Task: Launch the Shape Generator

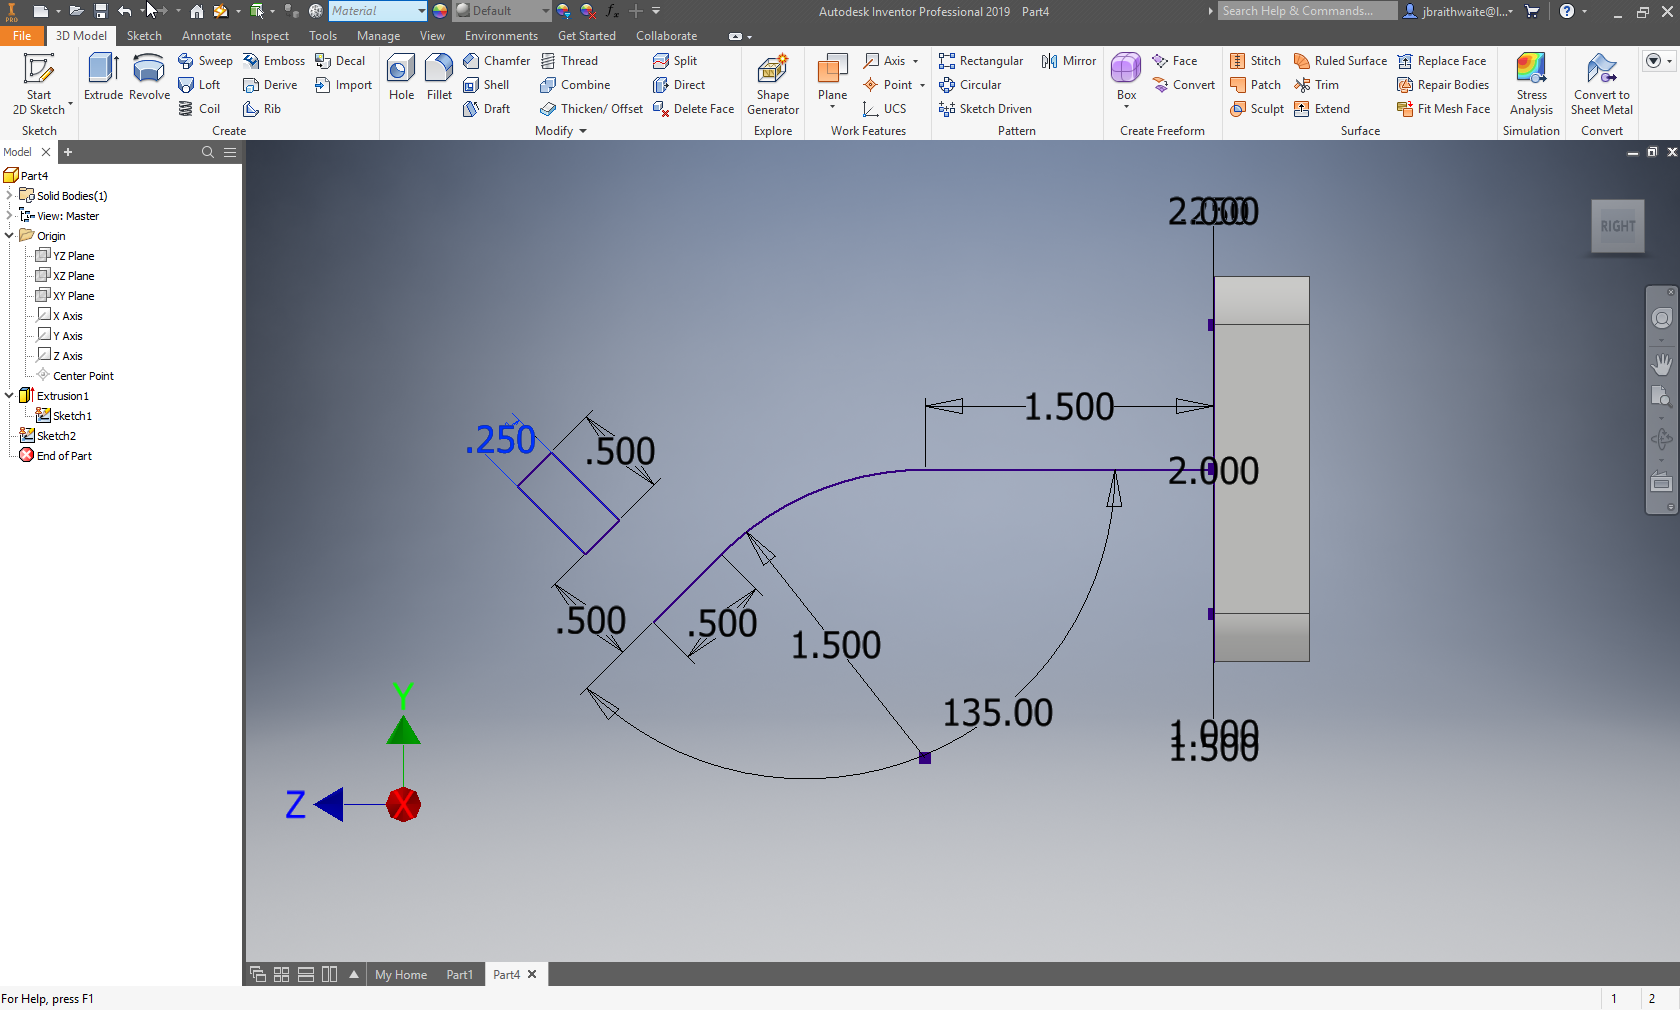Action: pyautogui.click(x=773, y=84)
